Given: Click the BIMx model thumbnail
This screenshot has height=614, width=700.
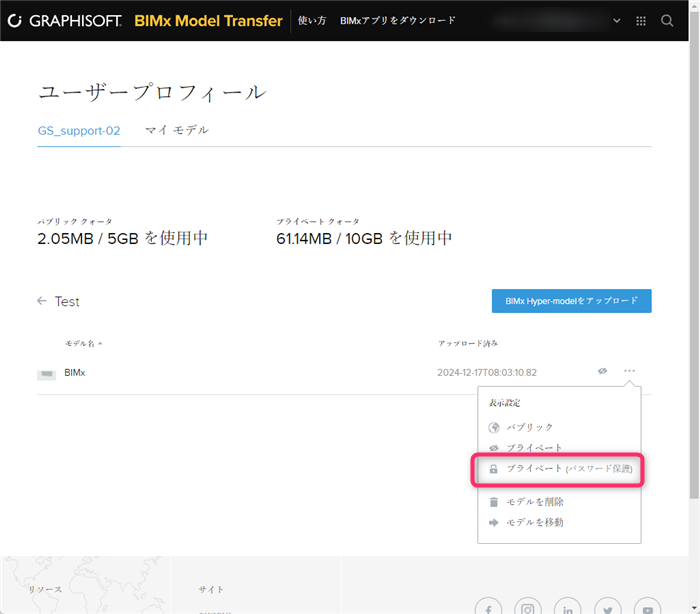Looking at the screenshot, I should [46, 374].
